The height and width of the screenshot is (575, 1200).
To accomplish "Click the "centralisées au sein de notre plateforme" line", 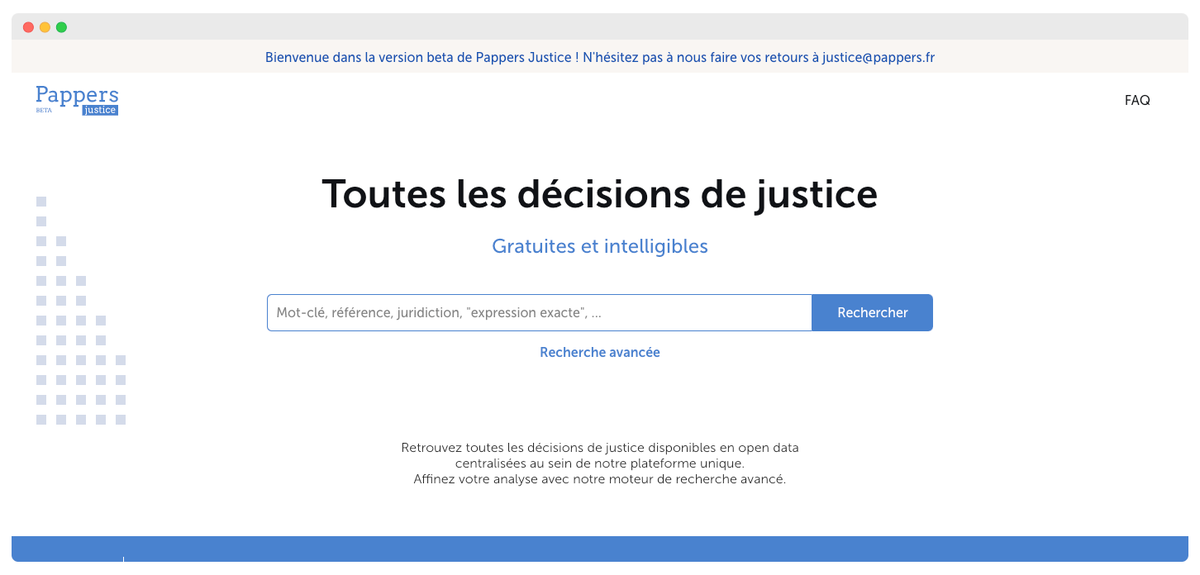I will [599, 463].
